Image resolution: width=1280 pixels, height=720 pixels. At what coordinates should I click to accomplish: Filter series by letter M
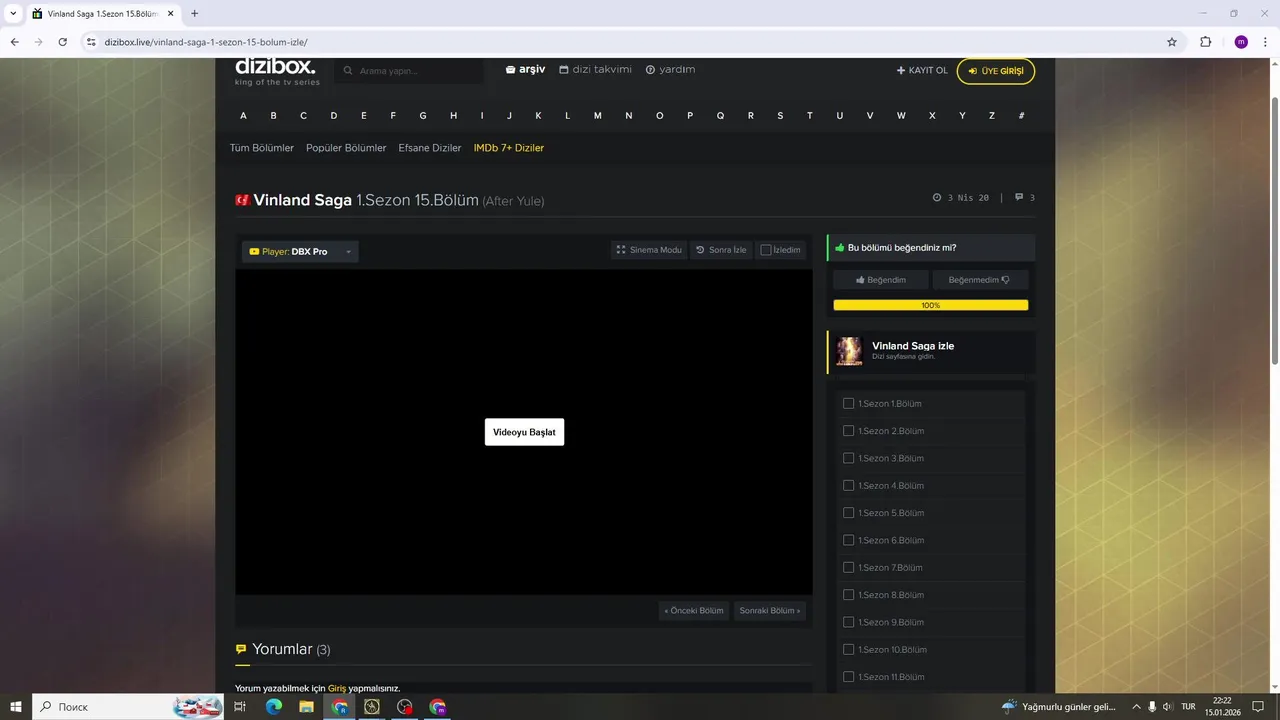click(x=597, y=116)
